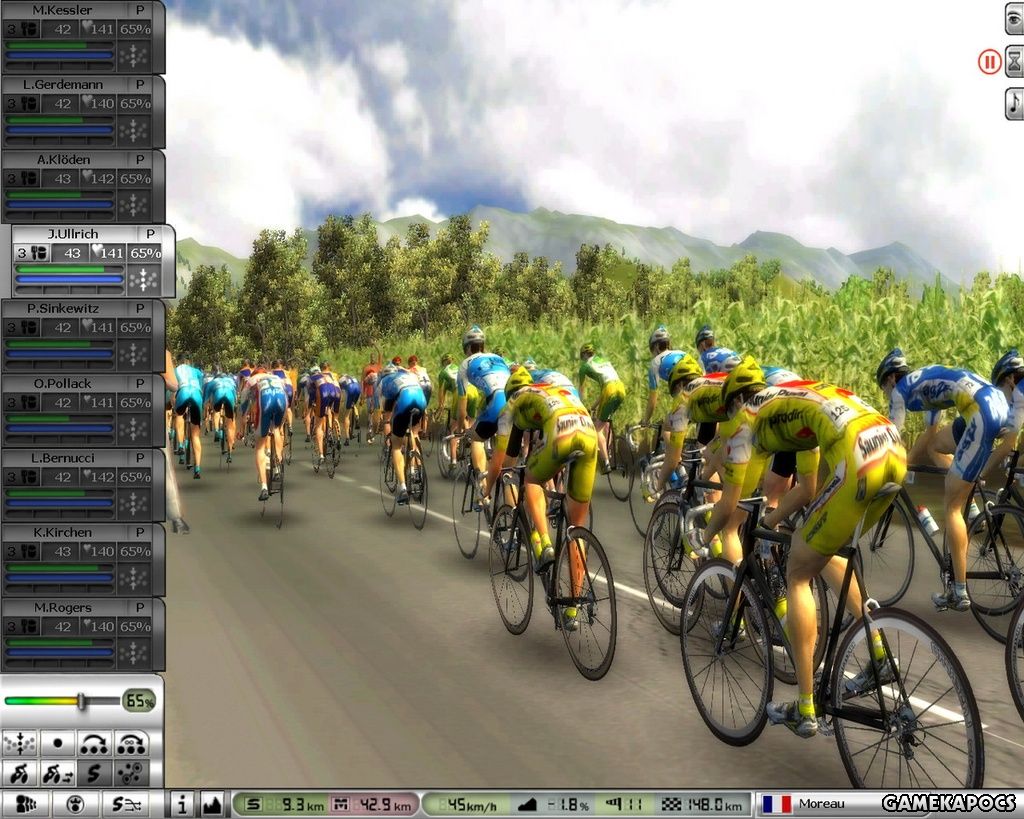Click the rider name Moreau
Screen dimensions: 1024x819
822,804
